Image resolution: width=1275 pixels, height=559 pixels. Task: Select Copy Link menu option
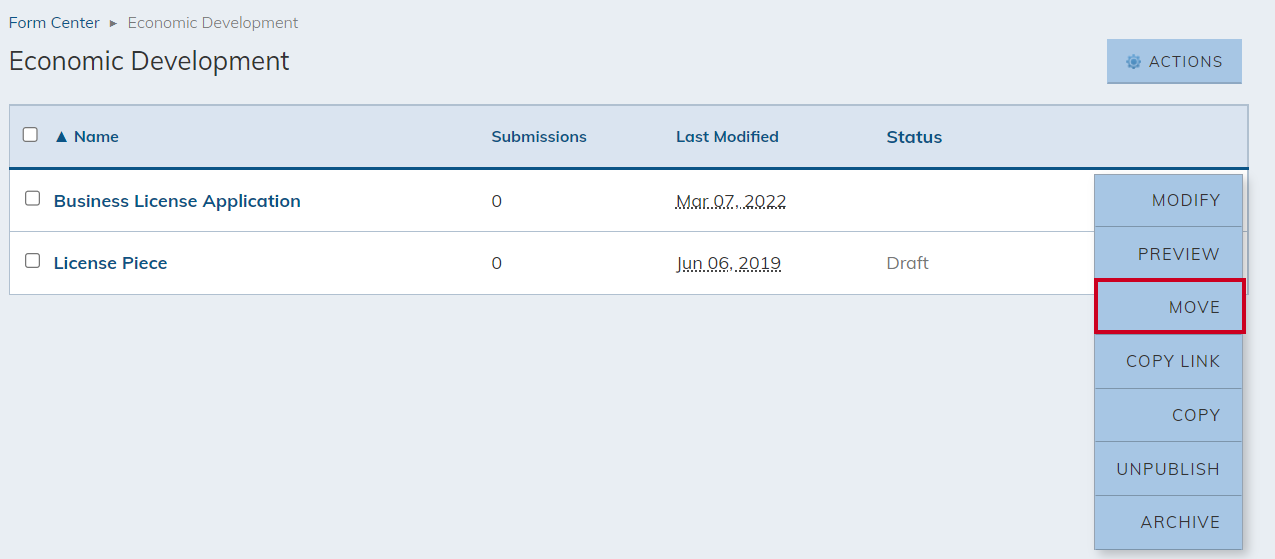pyautogui.click(x=1169, y=361)
